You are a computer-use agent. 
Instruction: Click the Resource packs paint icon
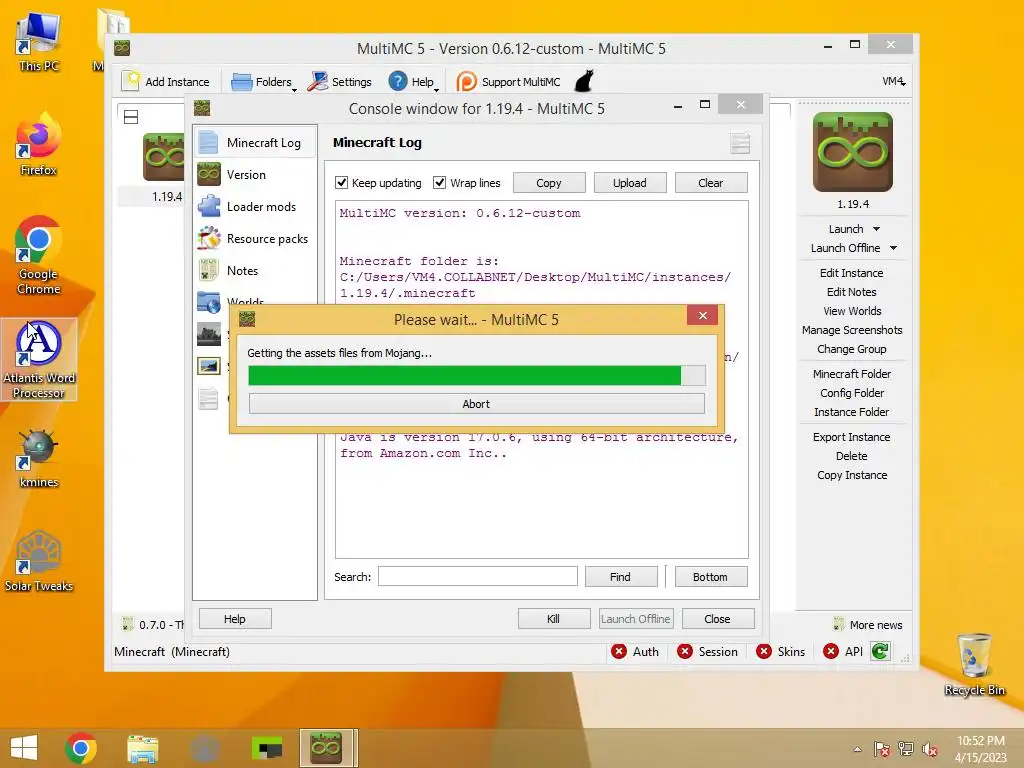pyautogui.click(x=208, y=238)
